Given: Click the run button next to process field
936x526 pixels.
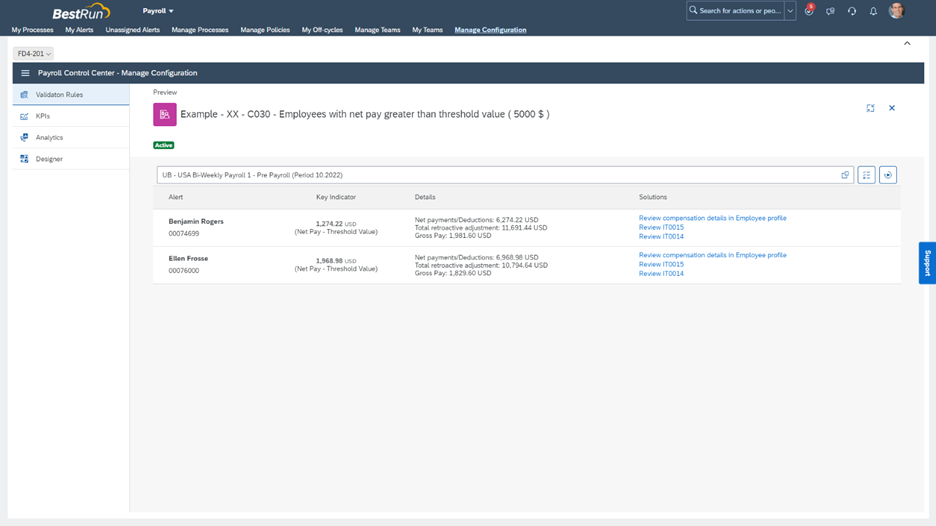Looking at the screenshot, I should [x=887, y=175].
